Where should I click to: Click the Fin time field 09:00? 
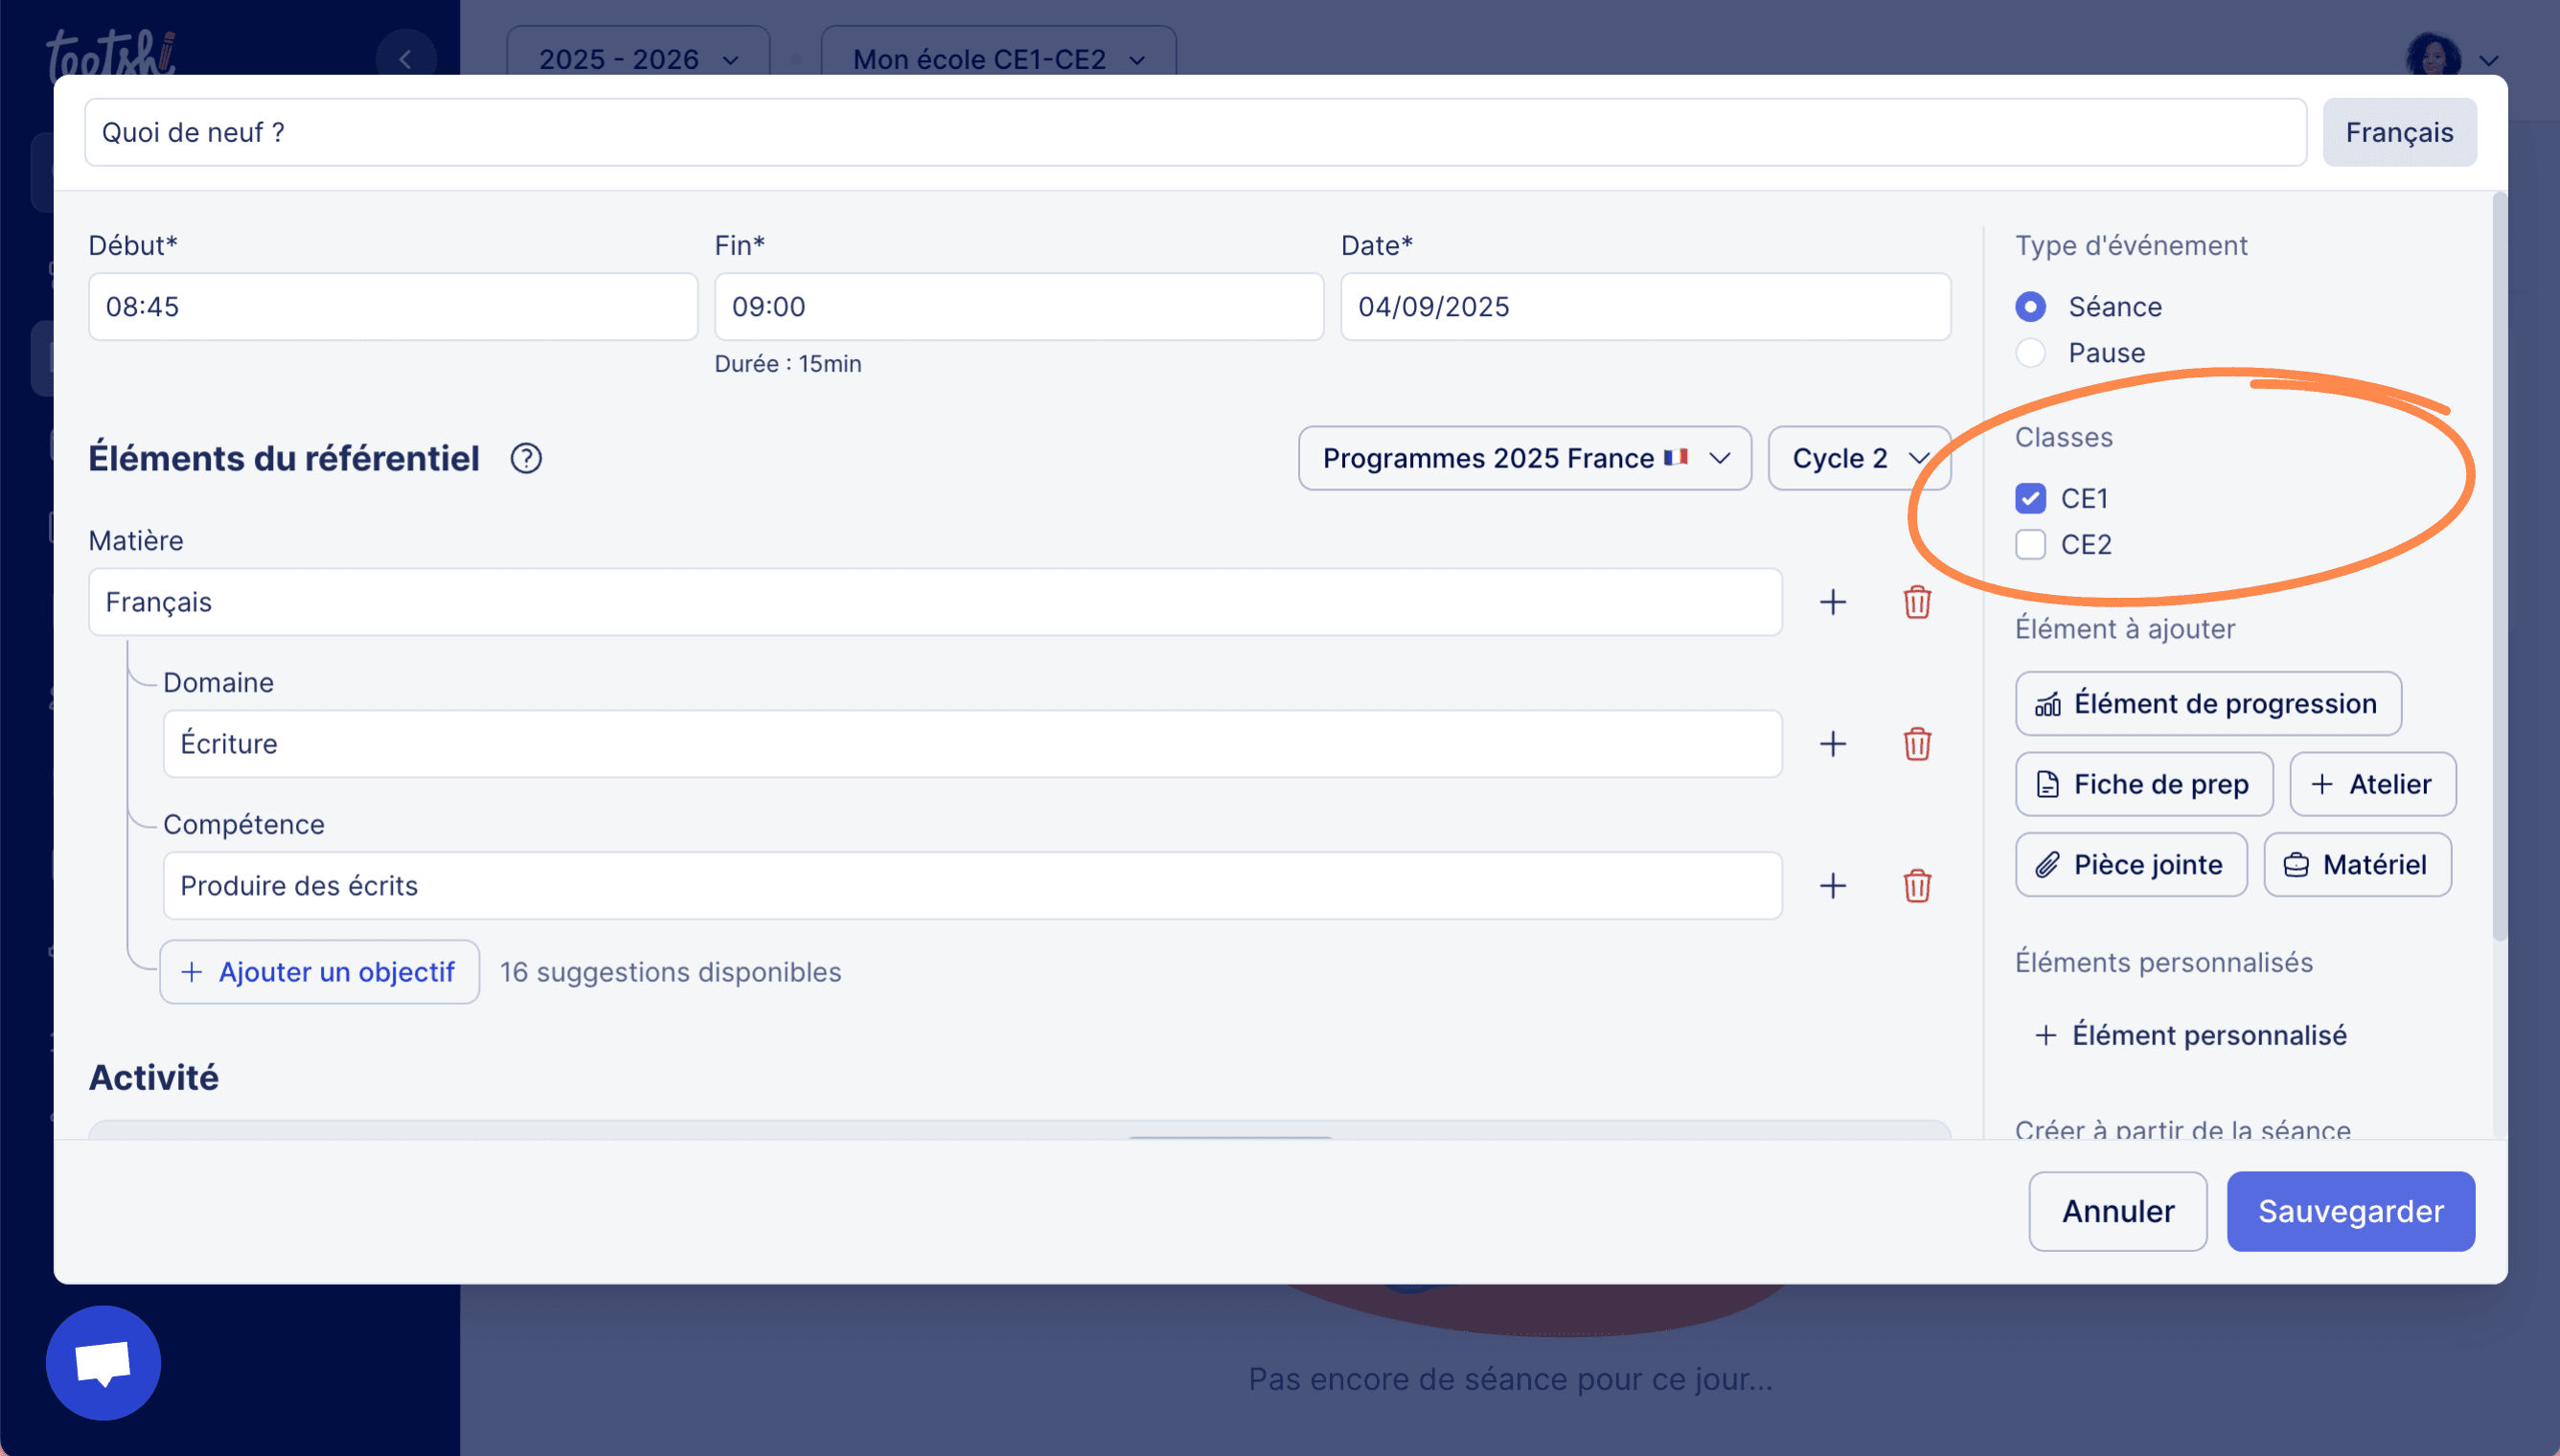1019,307
